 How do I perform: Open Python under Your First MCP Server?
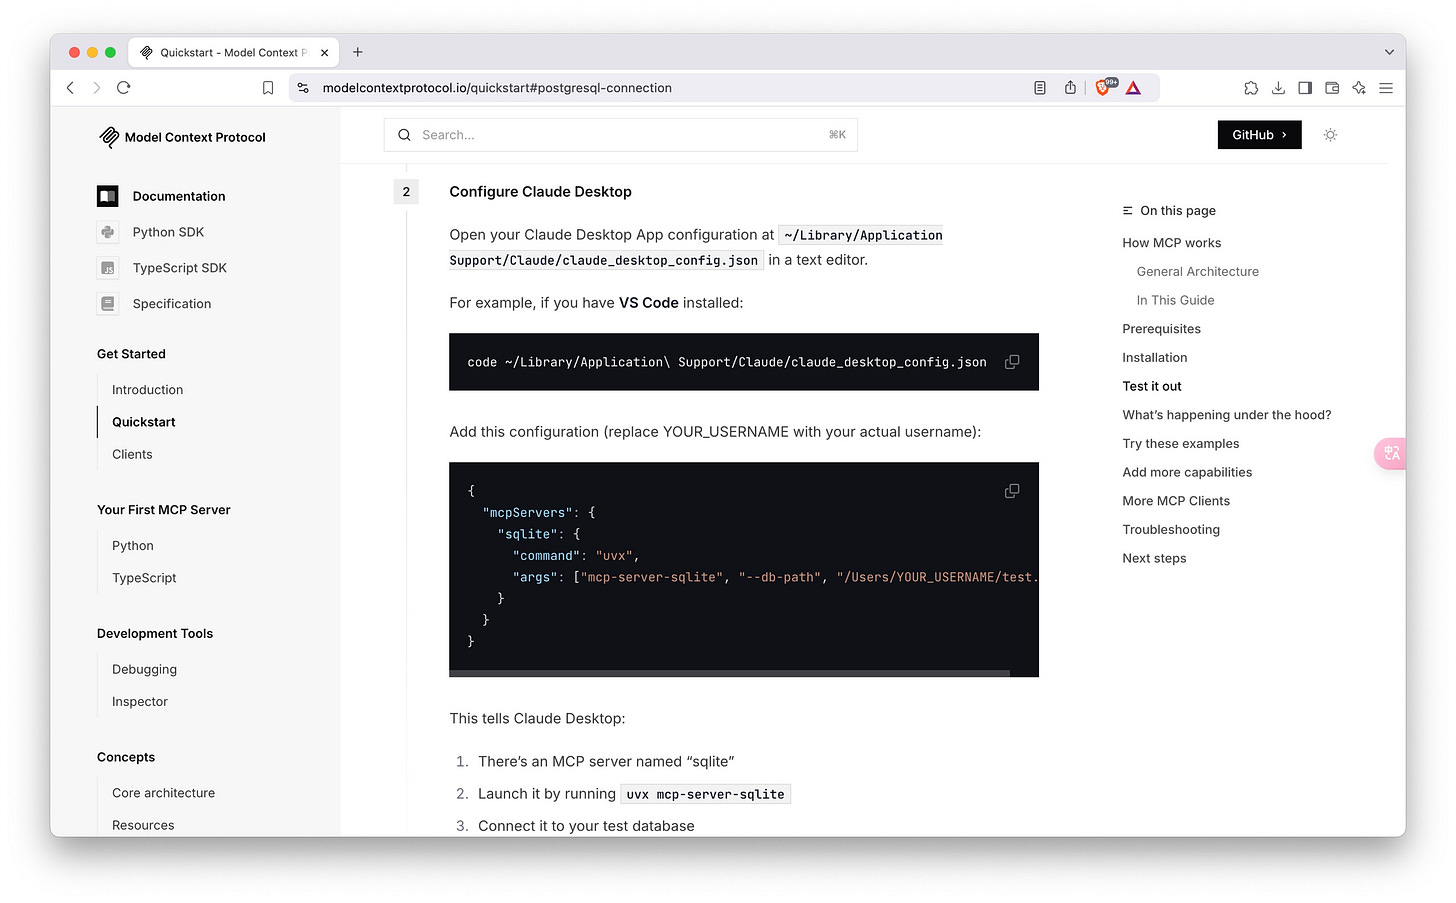(133, 546)
